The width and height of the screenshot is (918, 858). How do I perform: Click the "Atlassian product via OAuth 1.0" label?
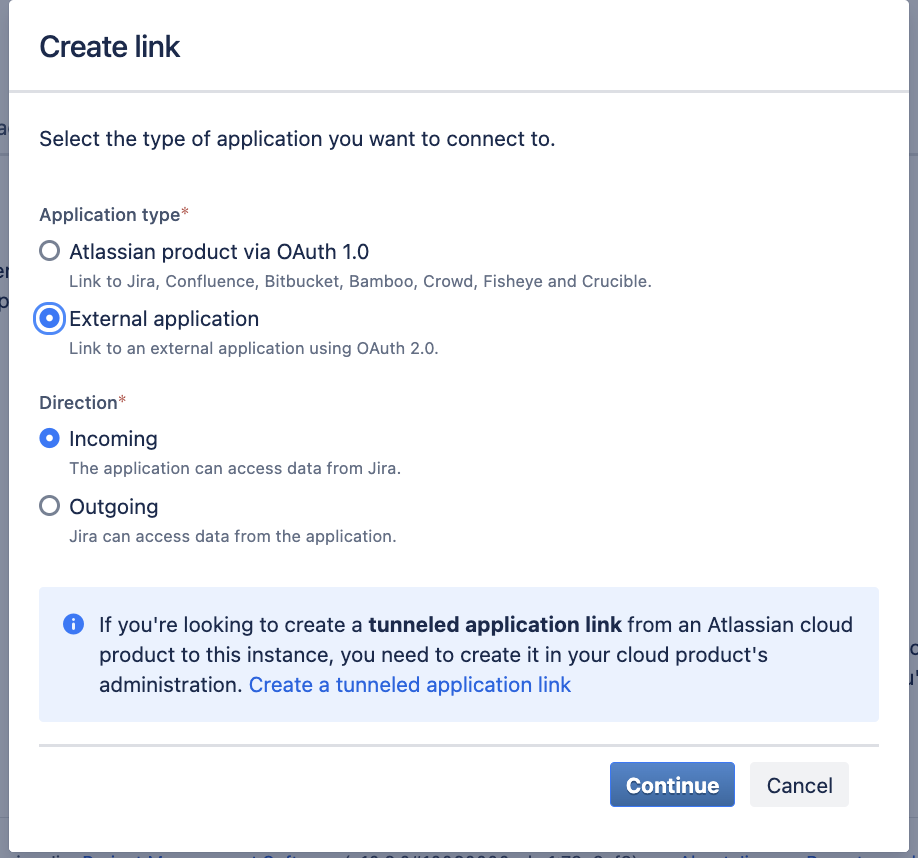[219, 252]
